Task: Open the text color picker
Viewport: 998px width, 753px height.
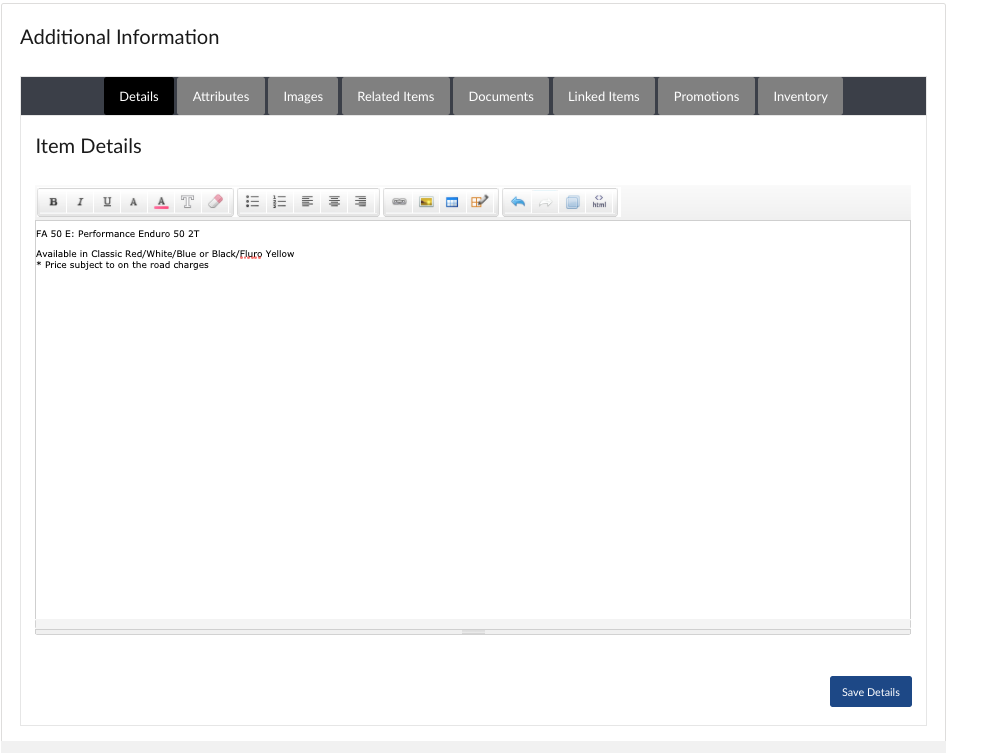Action: pos(160,201)
